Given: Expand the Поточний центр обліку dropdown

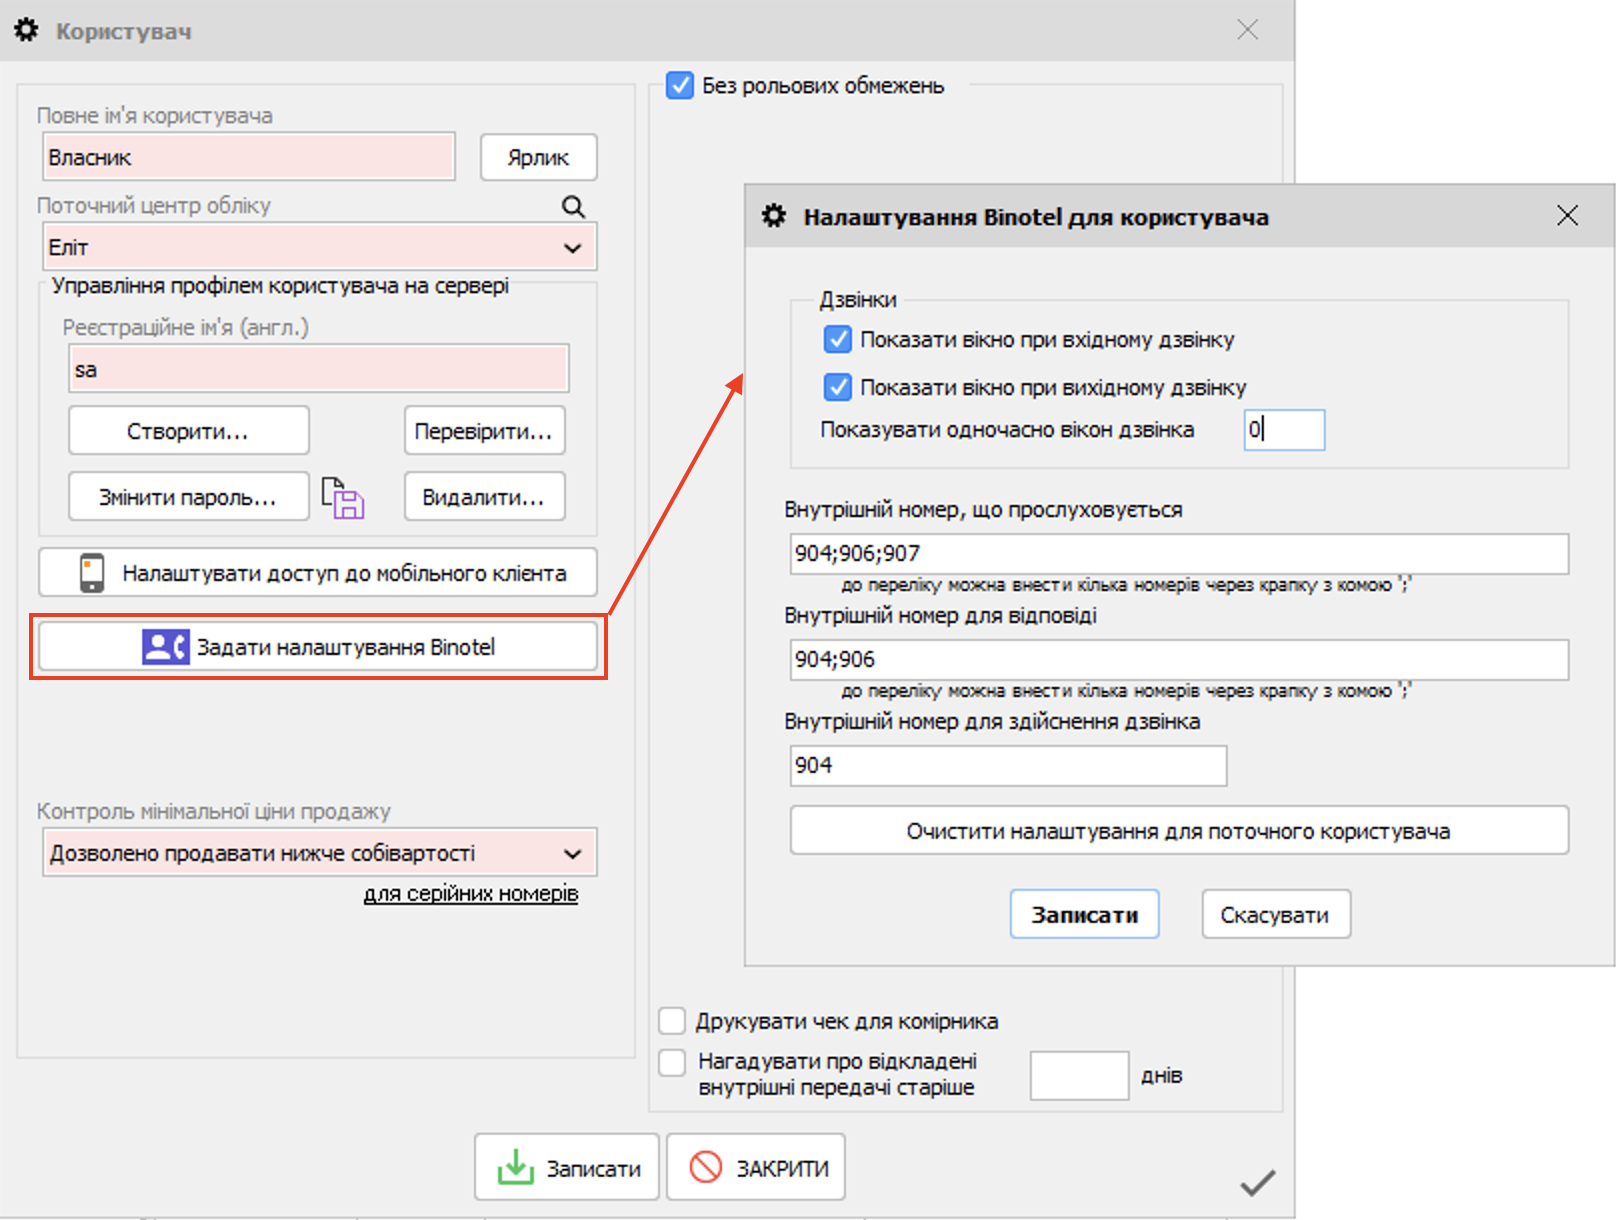Looking at the screenshot, I should tap(572, 248).
